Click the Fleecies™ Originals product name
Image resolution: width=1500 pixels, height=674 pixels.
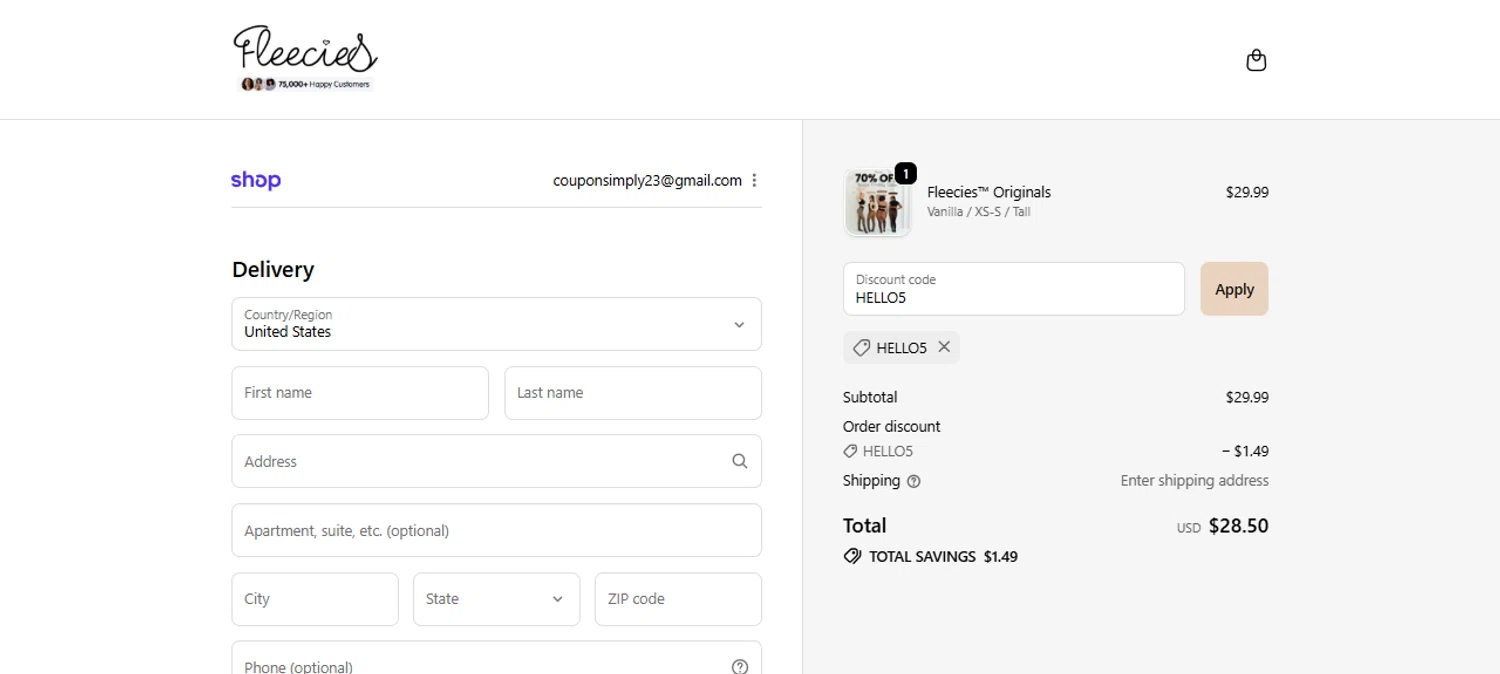pyautogui.click(x=989, y=192)
